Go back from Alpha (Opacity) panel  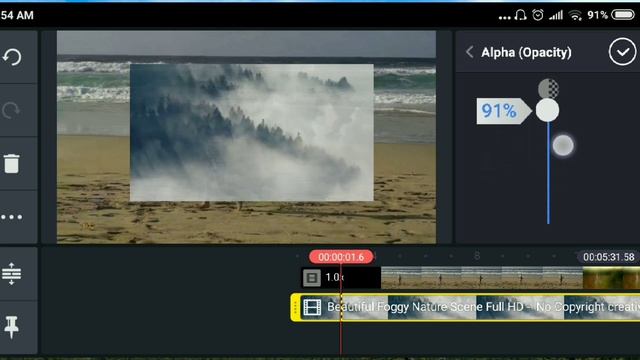click(x=470, y=52)
